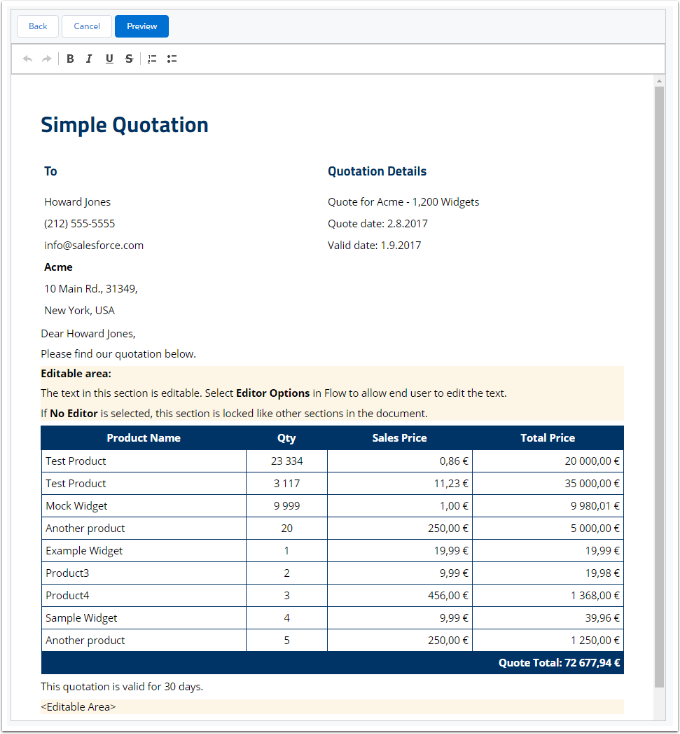The image size is (680, 734).
Task: Toggle Strikethrough formatting
Action: [x=129, y=59]
